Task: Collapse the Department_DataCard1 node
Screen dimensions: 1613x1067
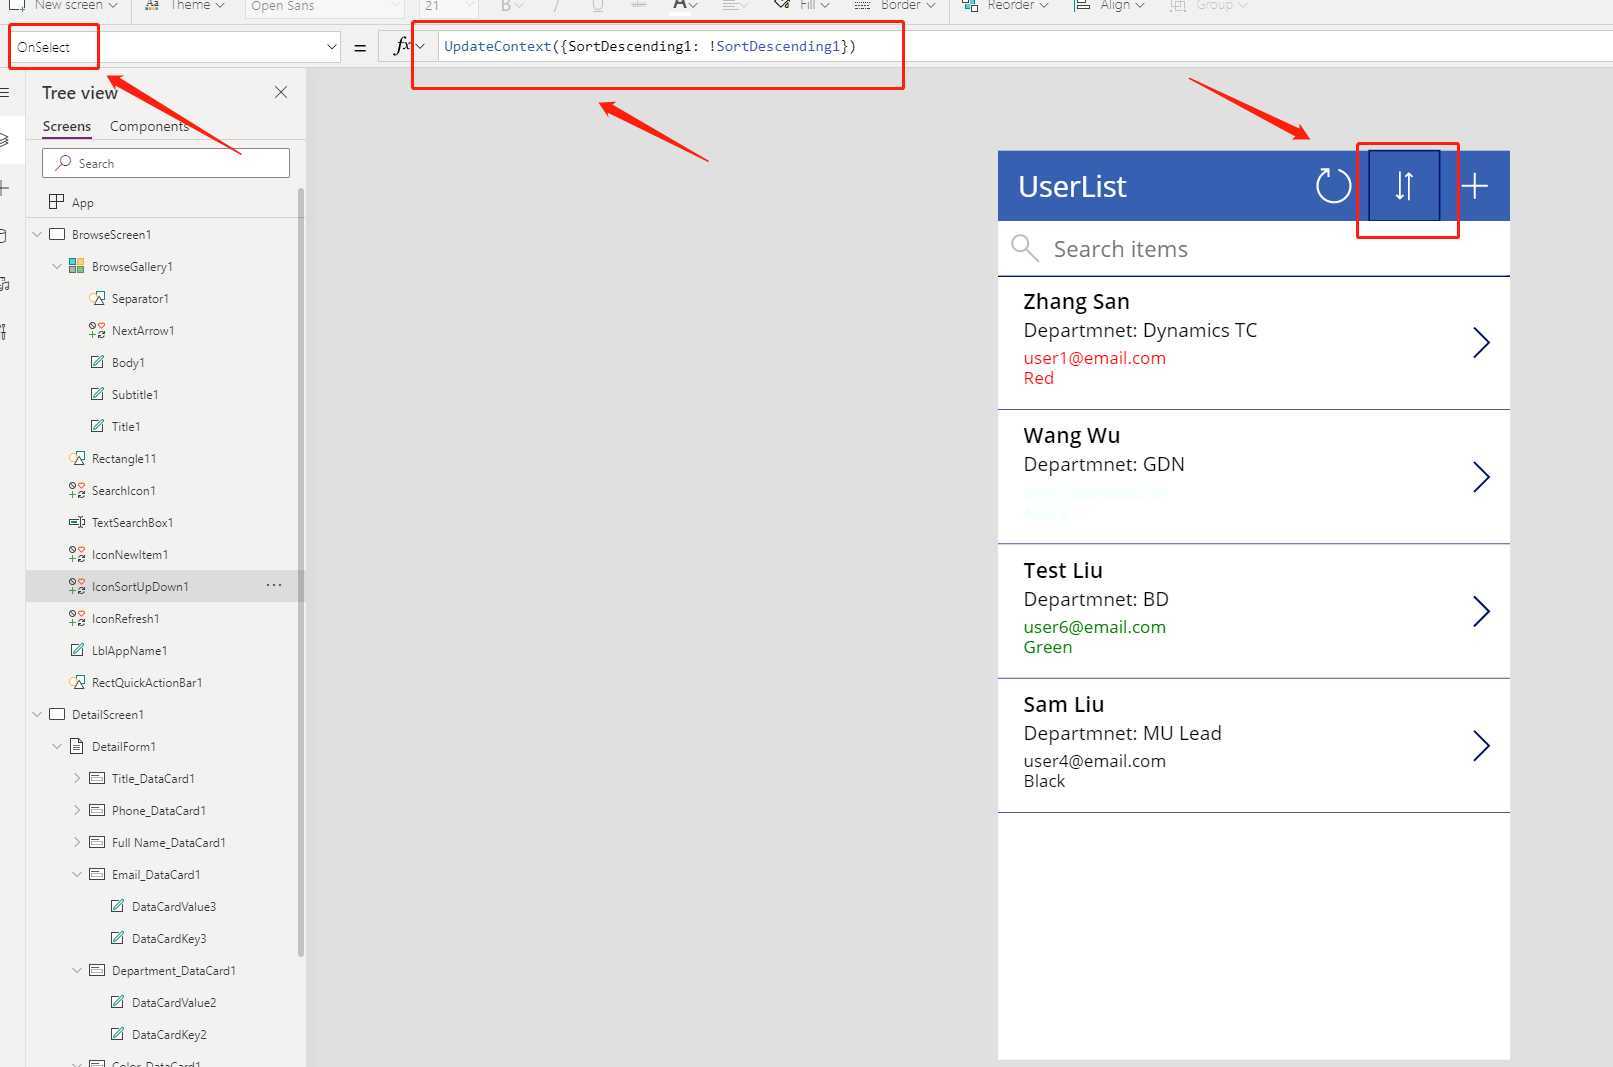Action: pyautogui.click(x=77, y=970)
